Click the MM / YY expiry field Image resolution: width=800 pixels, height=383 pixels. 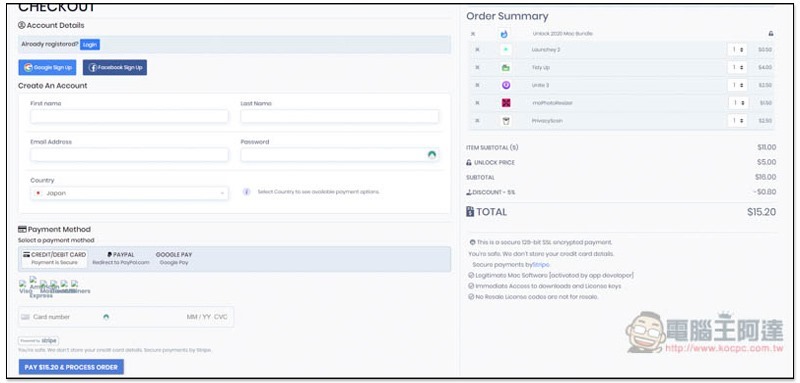pos(198,317)
